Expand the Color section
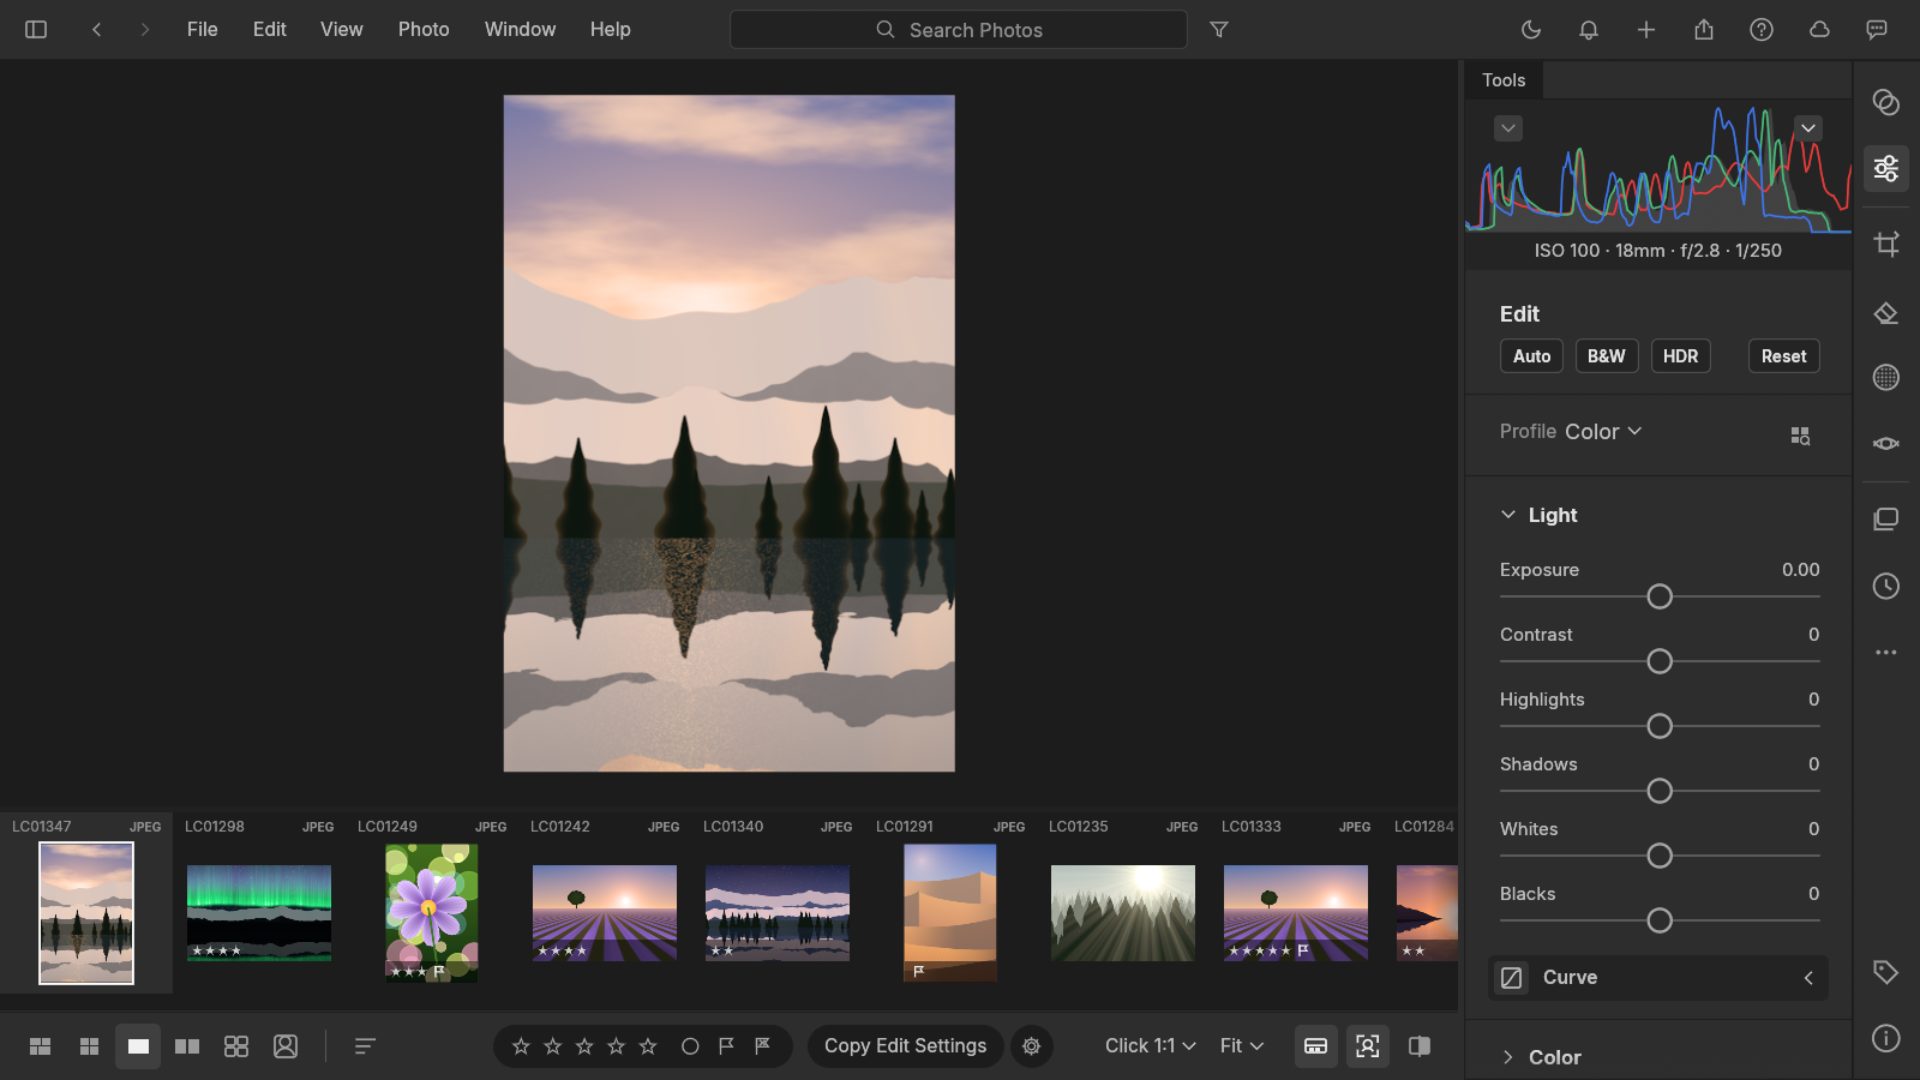Viewport: 1920px width, 1080px height. 1508,1057
